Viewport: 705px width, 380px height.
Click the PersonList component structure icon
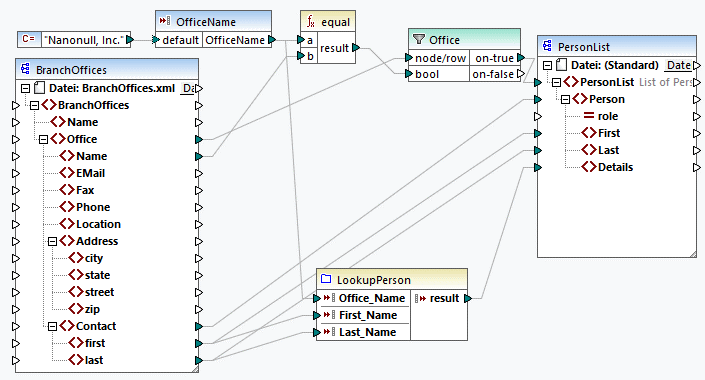click(547, 46)
